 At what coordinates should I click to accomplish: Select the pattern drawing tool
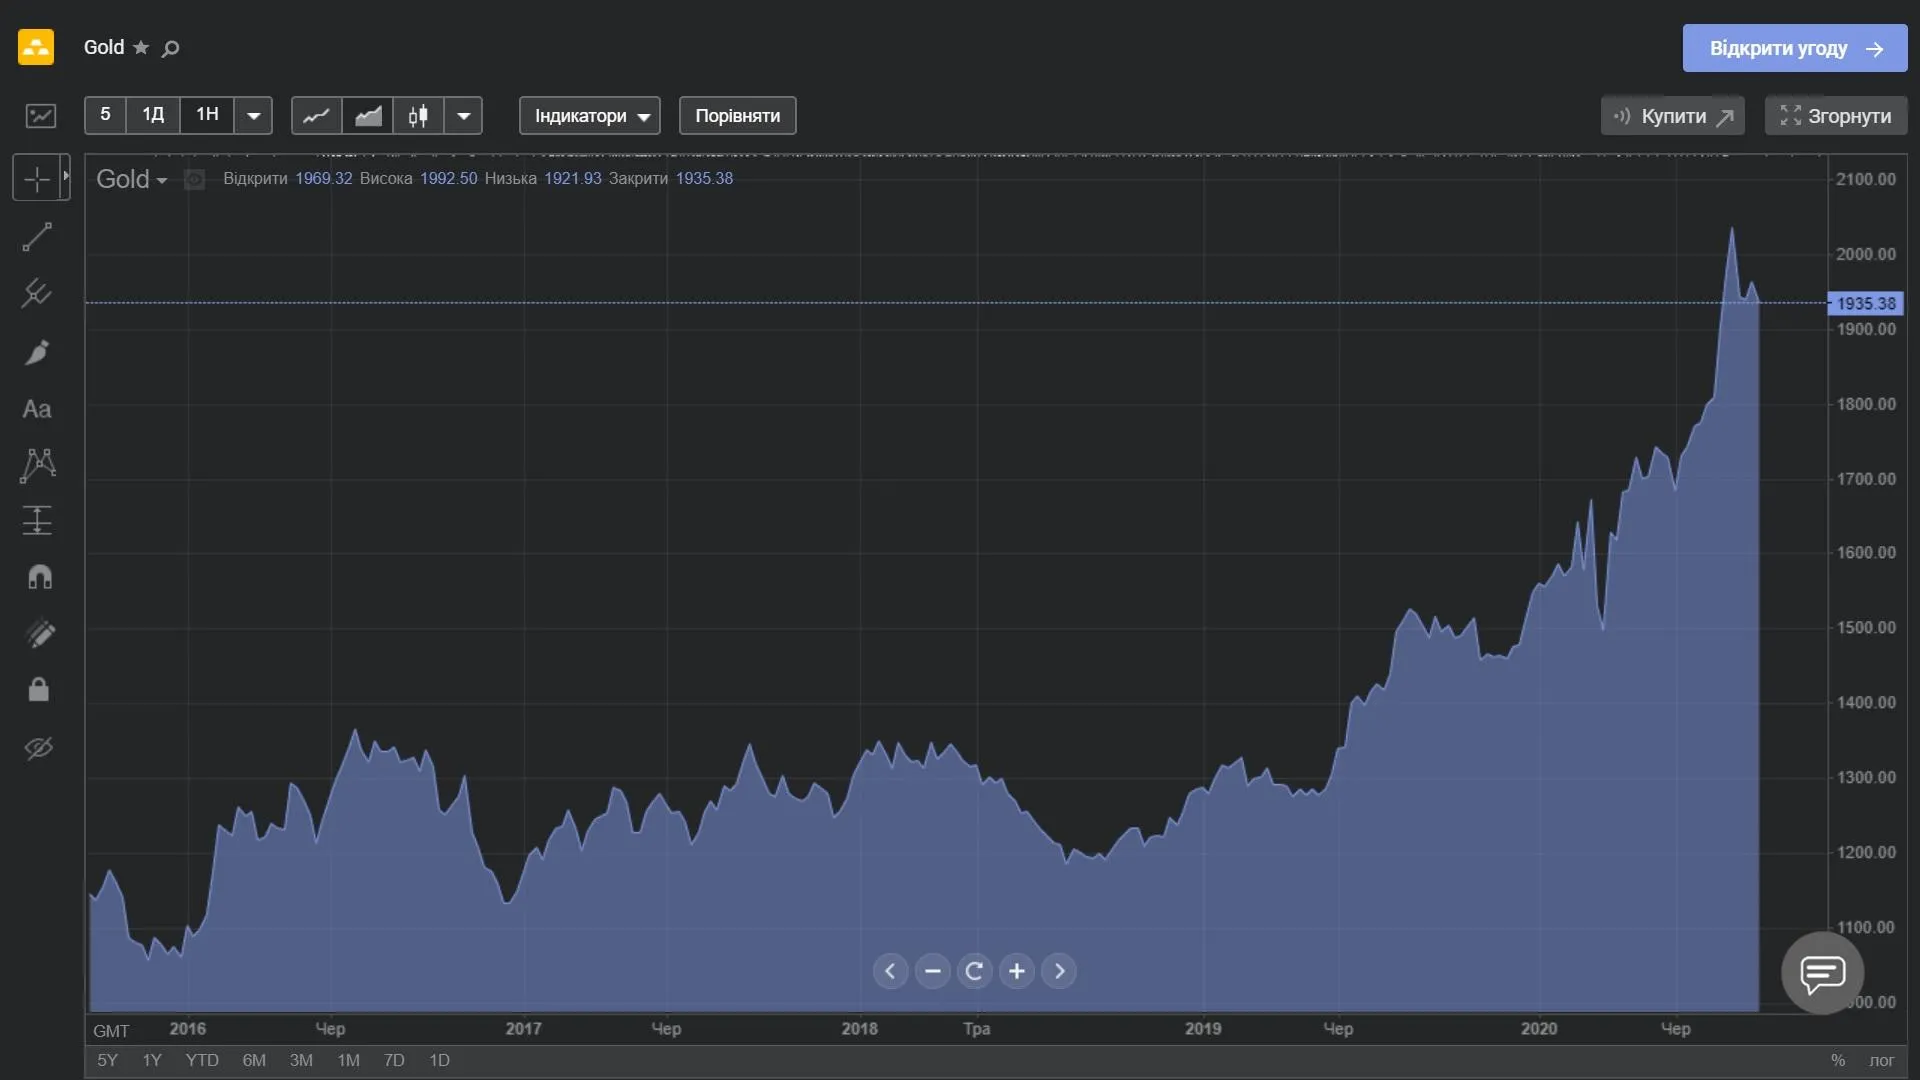click(x=38, y=465)
